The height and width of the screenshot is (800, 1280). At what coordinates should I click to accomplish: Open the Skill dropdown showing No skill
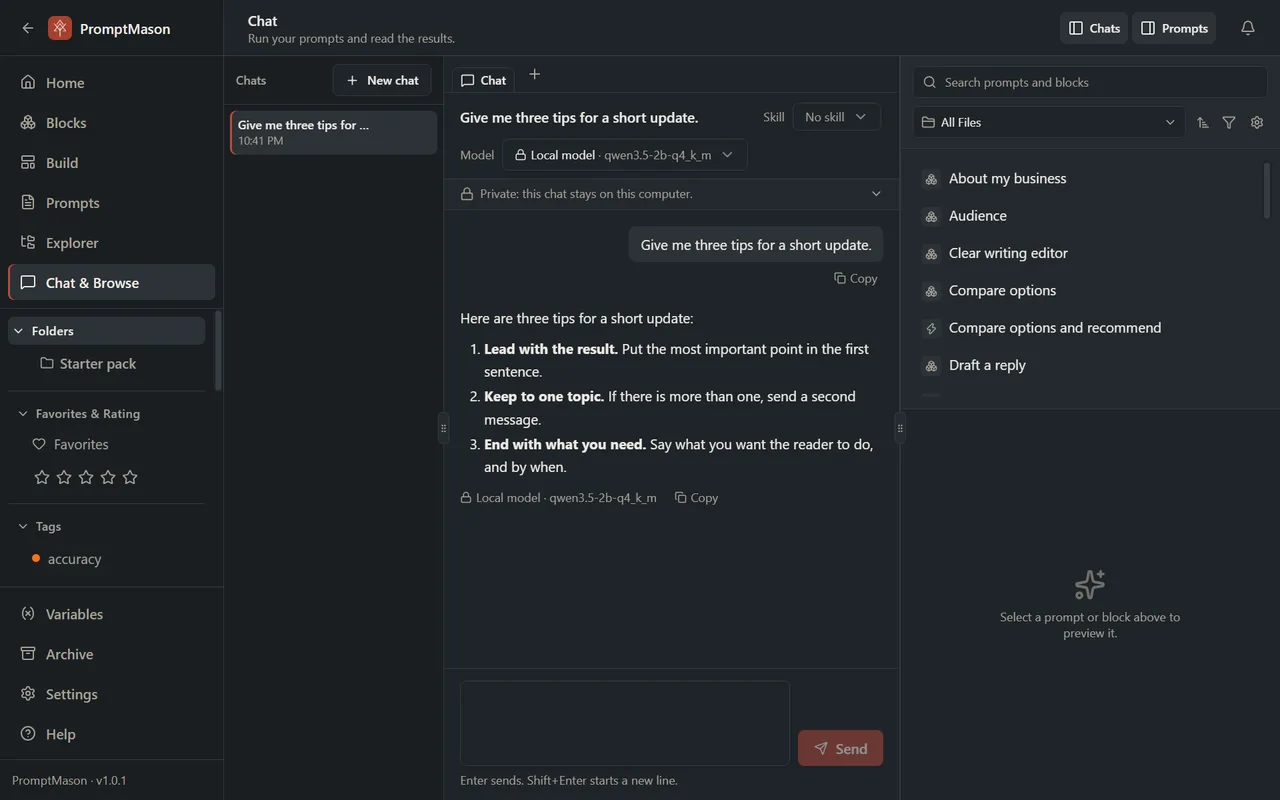(x=837, y=117)
